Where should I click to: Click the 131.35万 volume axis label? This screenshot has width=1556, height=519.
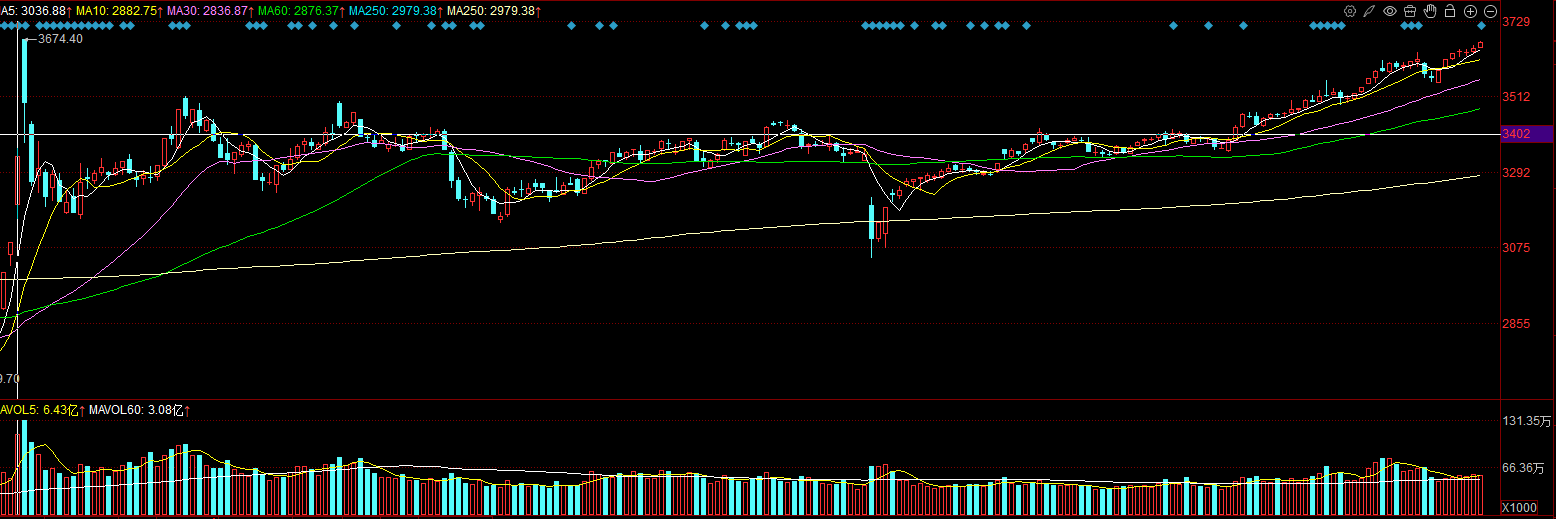coord(1526,421)
